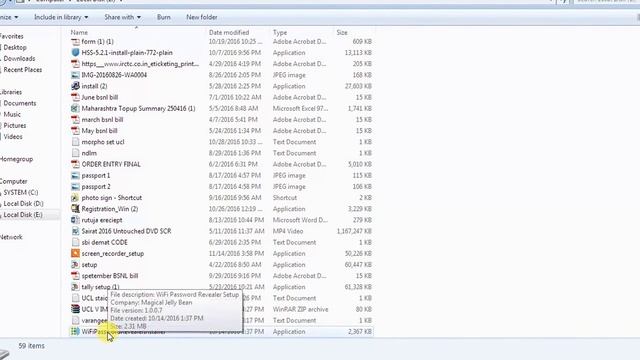Viewport: 640px width, 360px height.
Task: Sort by the Type column header
Action: pyautogui.click(x=280, y=32)
